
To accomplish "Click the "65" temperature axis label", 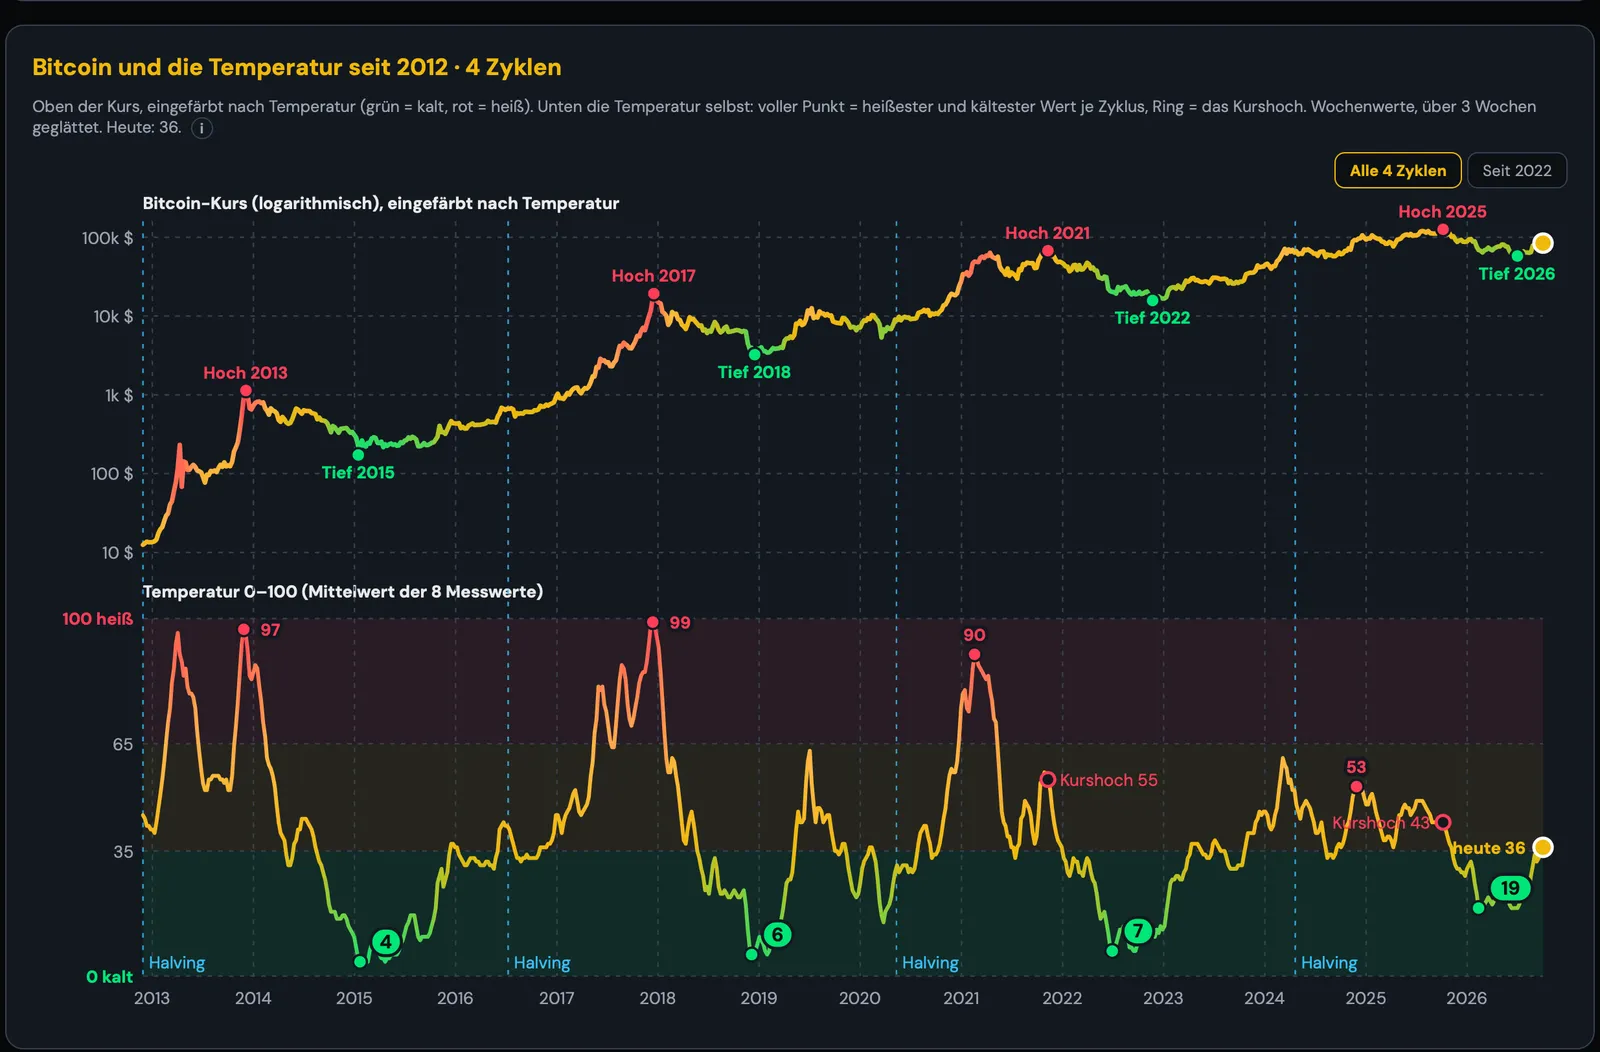I will (x=122, y=744).
